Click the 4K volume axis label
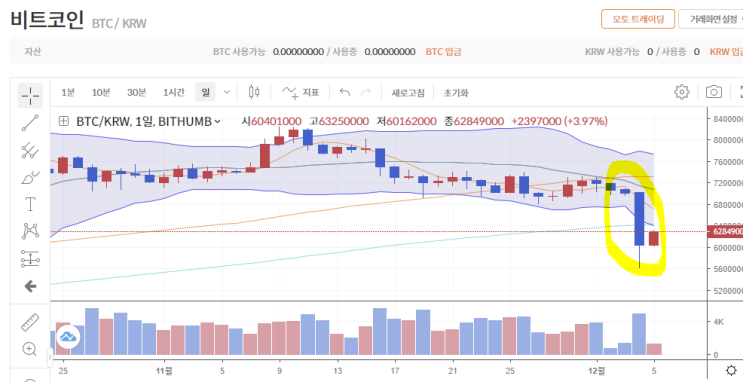Screen dimensions: 743x382 tap(718, 322)
